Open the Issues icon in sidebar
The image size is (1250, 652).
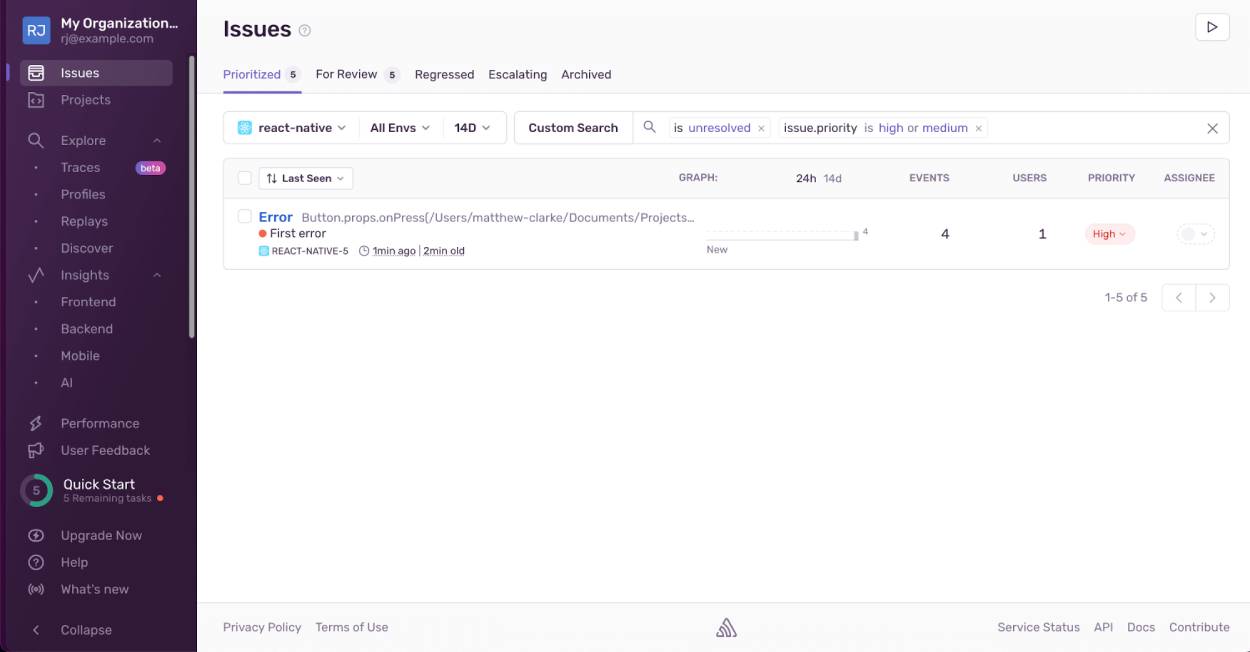pos(36,73)
